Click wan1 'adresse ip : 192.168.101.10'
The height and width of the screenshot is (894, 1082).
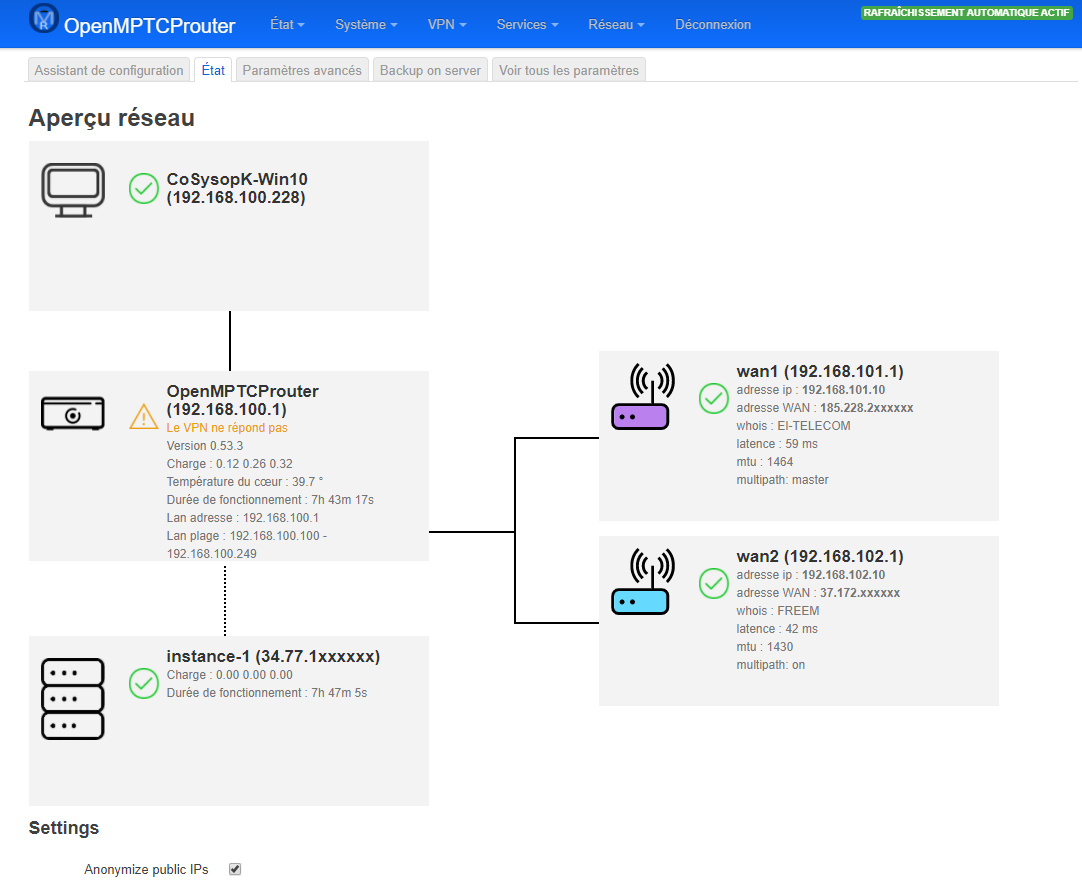click(x=811, y=390)
